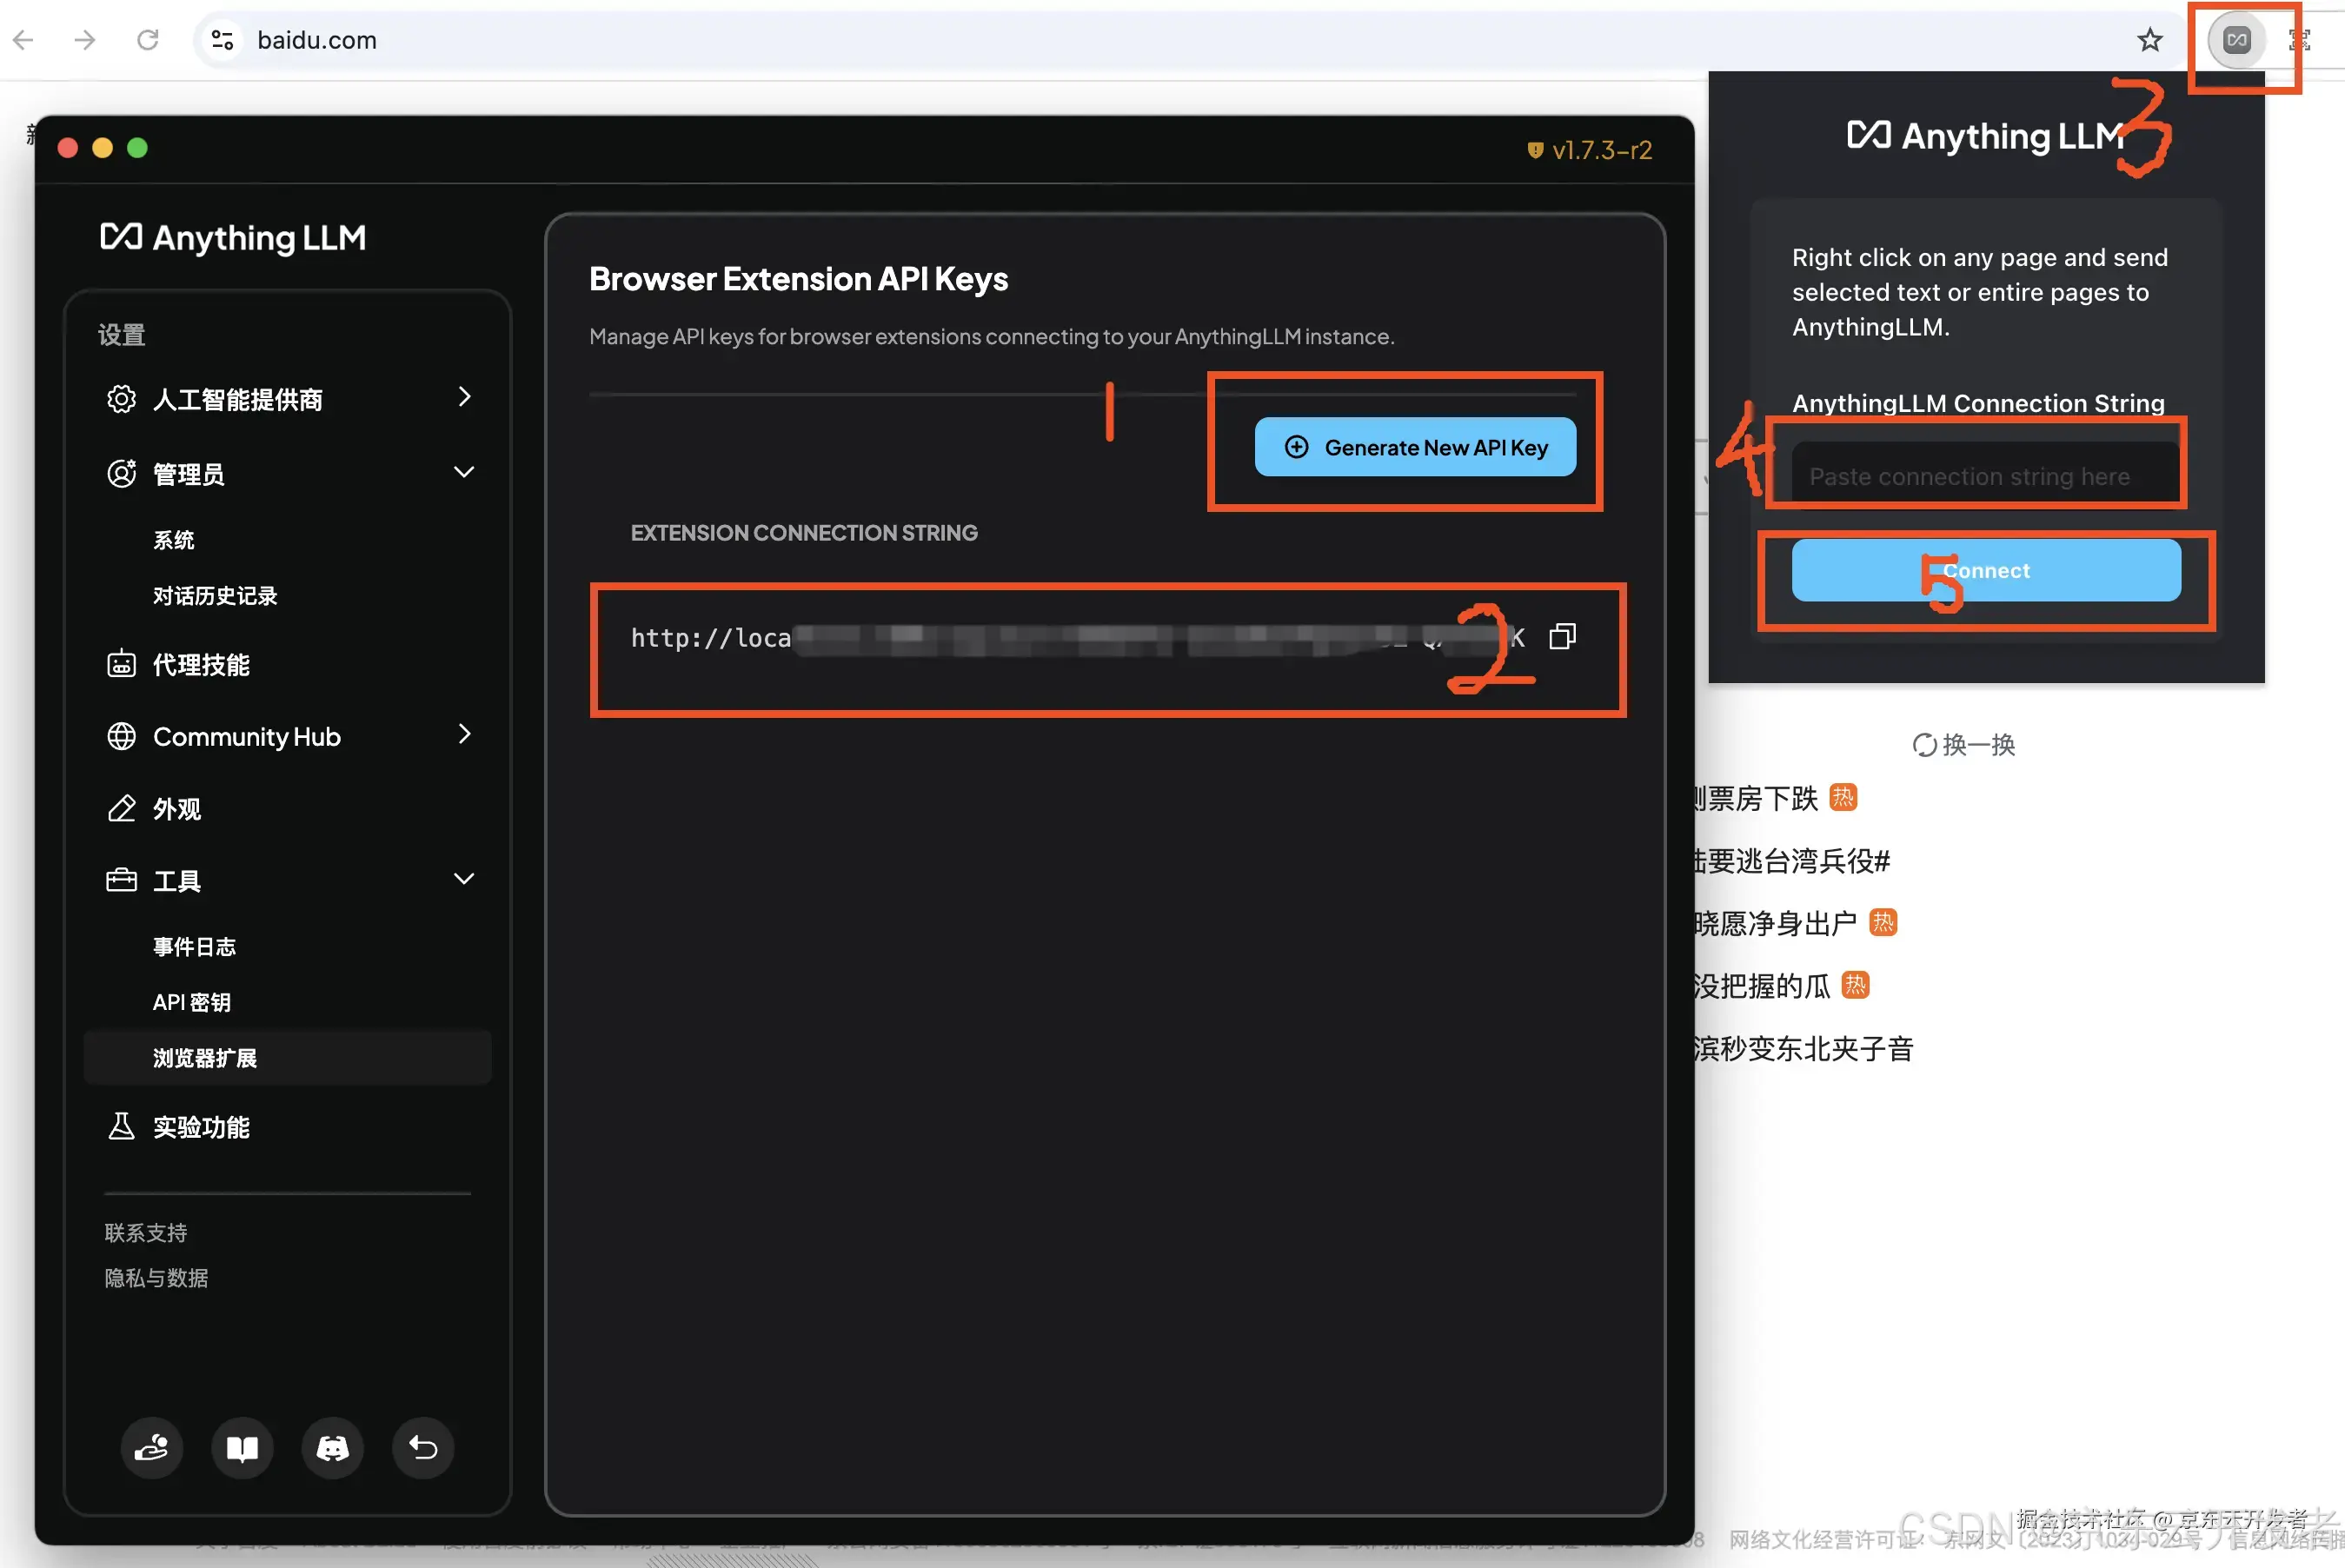Image resolution: width=2345 pixels, height=1568 pixels.
Task: Click the support hand icon in the sidebar footer
Action: [151, 1447]
